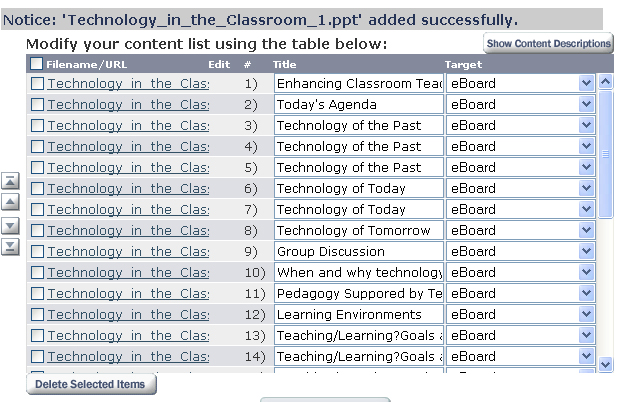Check the box for item 1 Enhancing Classroom
The image size is (618, 402).
(37, 84)
